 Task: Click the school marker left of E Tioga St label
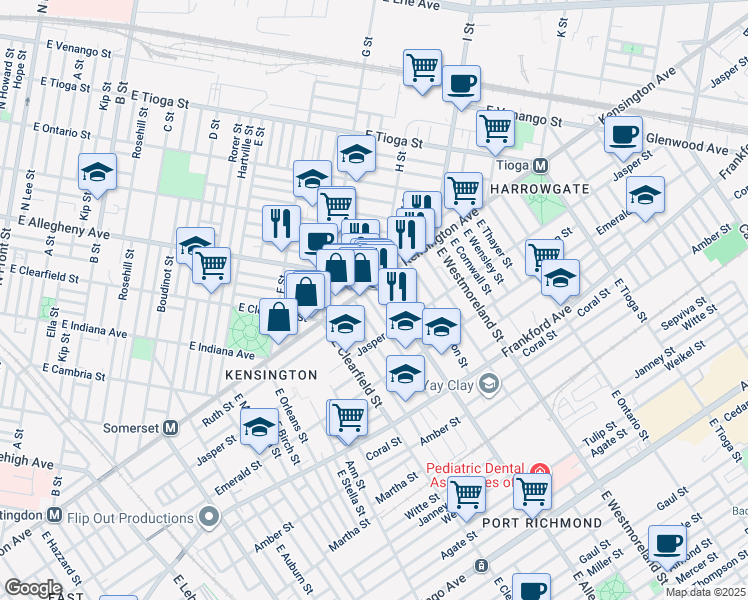(x=356, y=154)
